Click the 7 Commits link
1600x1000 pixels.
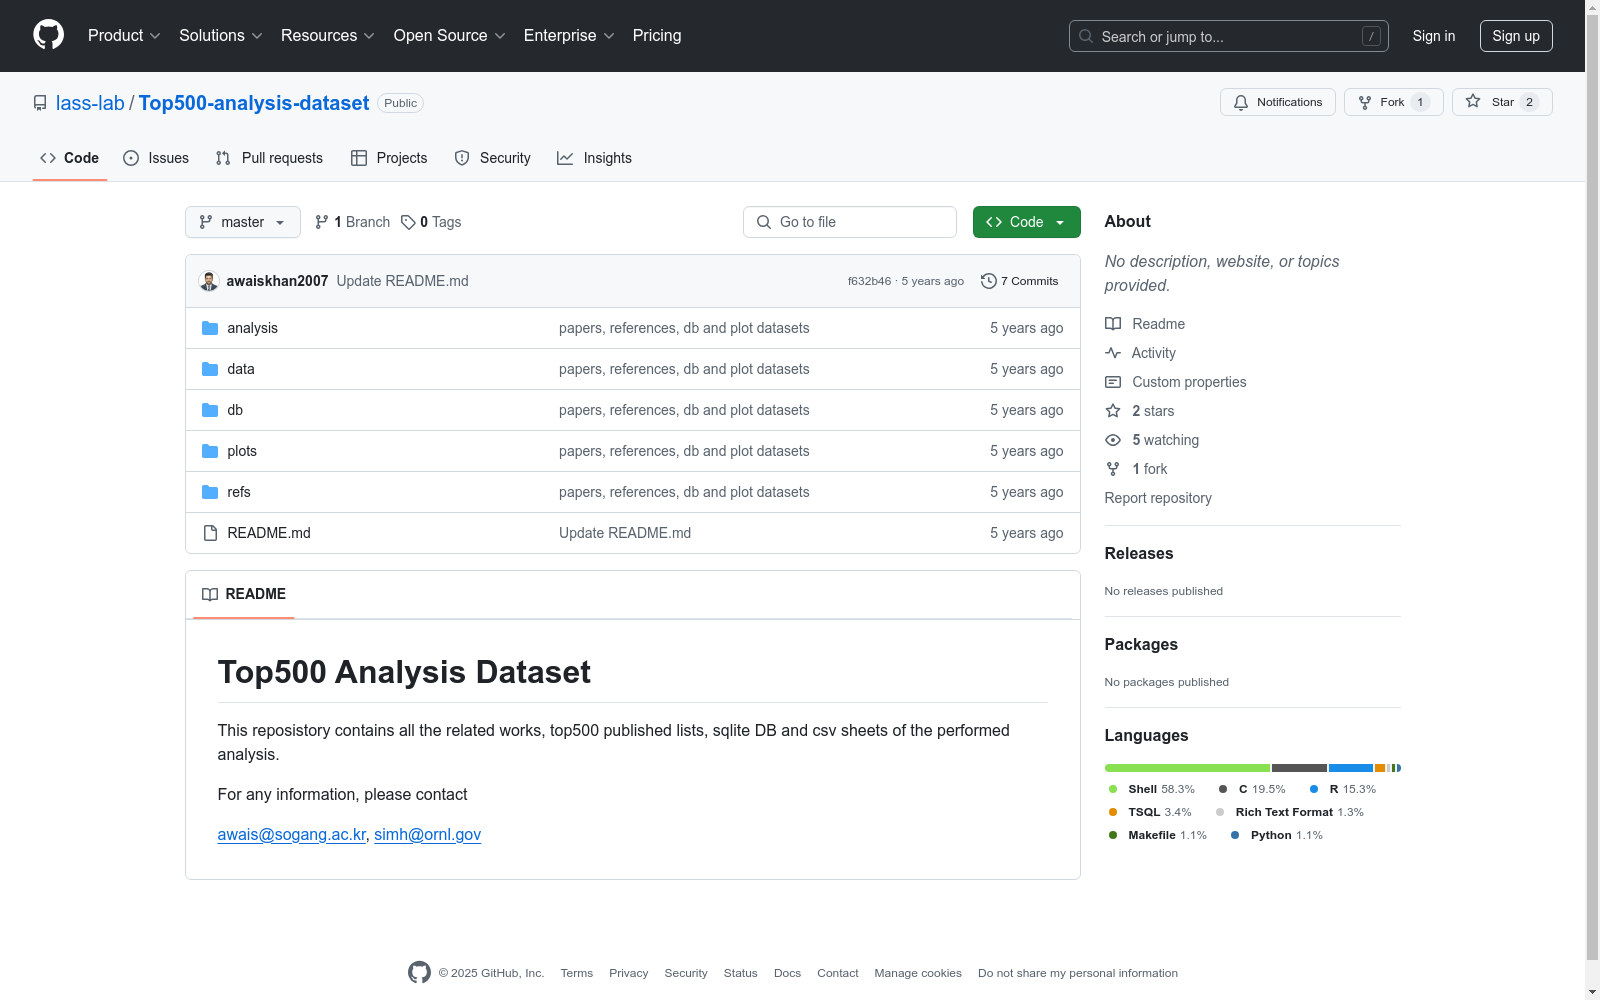[1020, 281]
